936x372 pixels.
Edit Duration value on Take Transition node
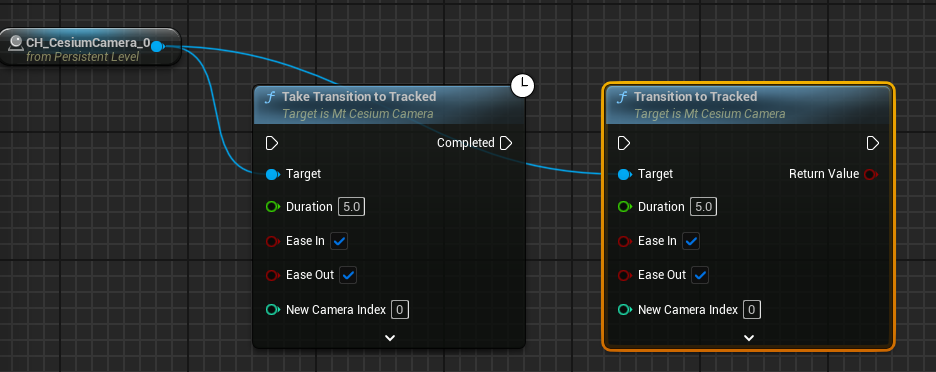pos(352,207)
